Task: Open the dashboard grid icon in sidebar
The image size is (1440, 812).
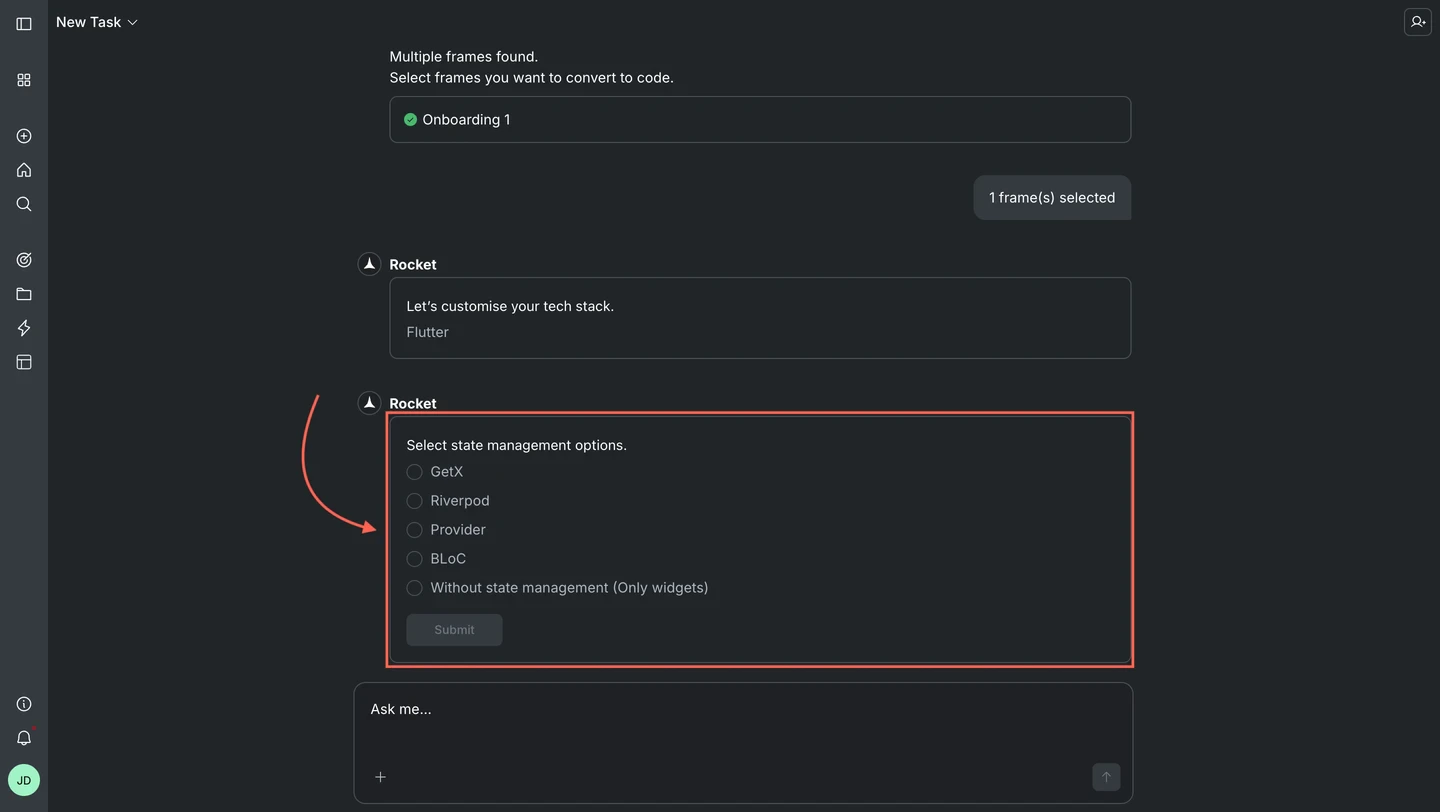Action: (x=24, y=79)
